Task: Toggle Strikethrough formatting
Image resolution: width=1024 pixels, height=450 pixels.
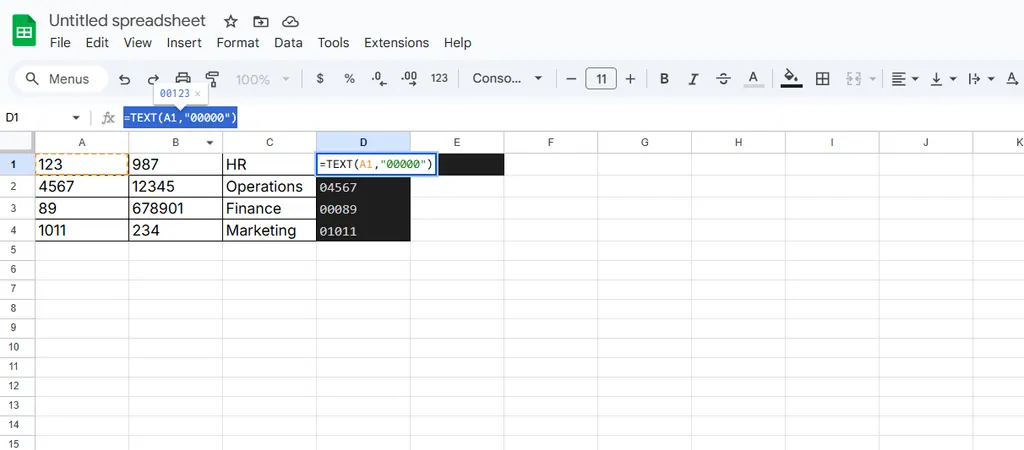Action: click(x=723, y=79)
